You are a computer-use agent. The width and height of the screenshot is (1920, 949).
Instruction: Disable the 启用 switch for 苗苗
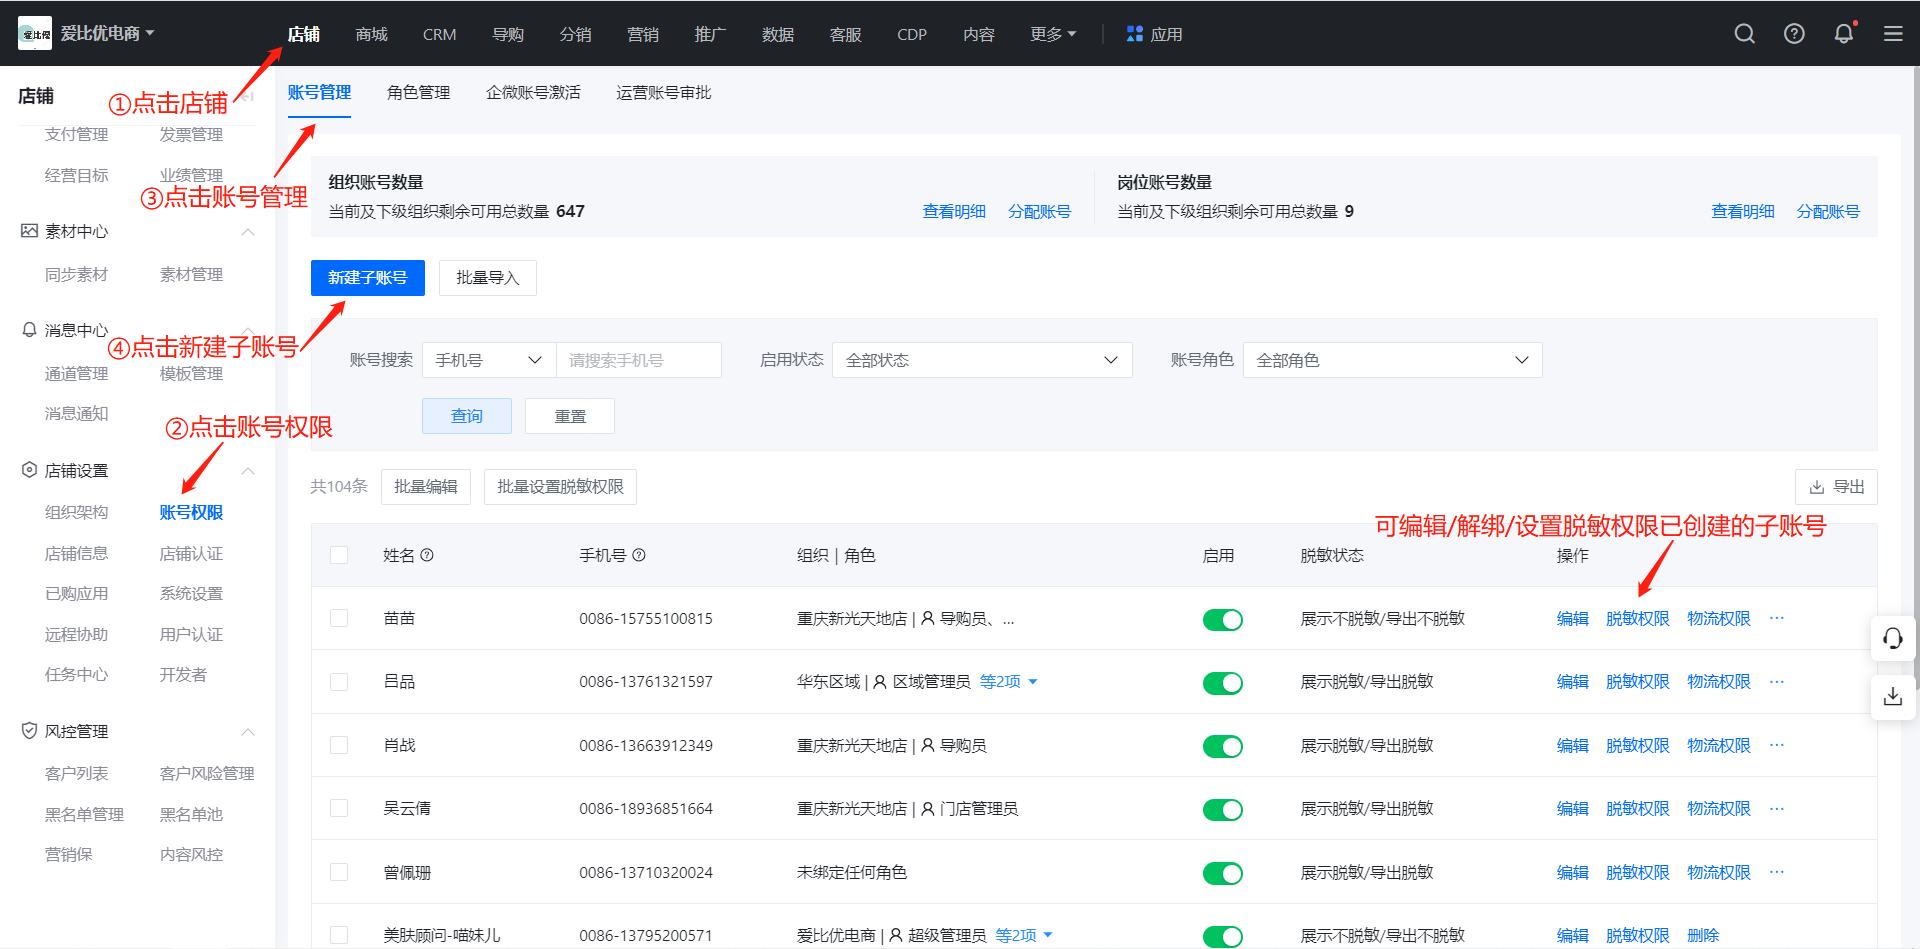[1222, 620]
